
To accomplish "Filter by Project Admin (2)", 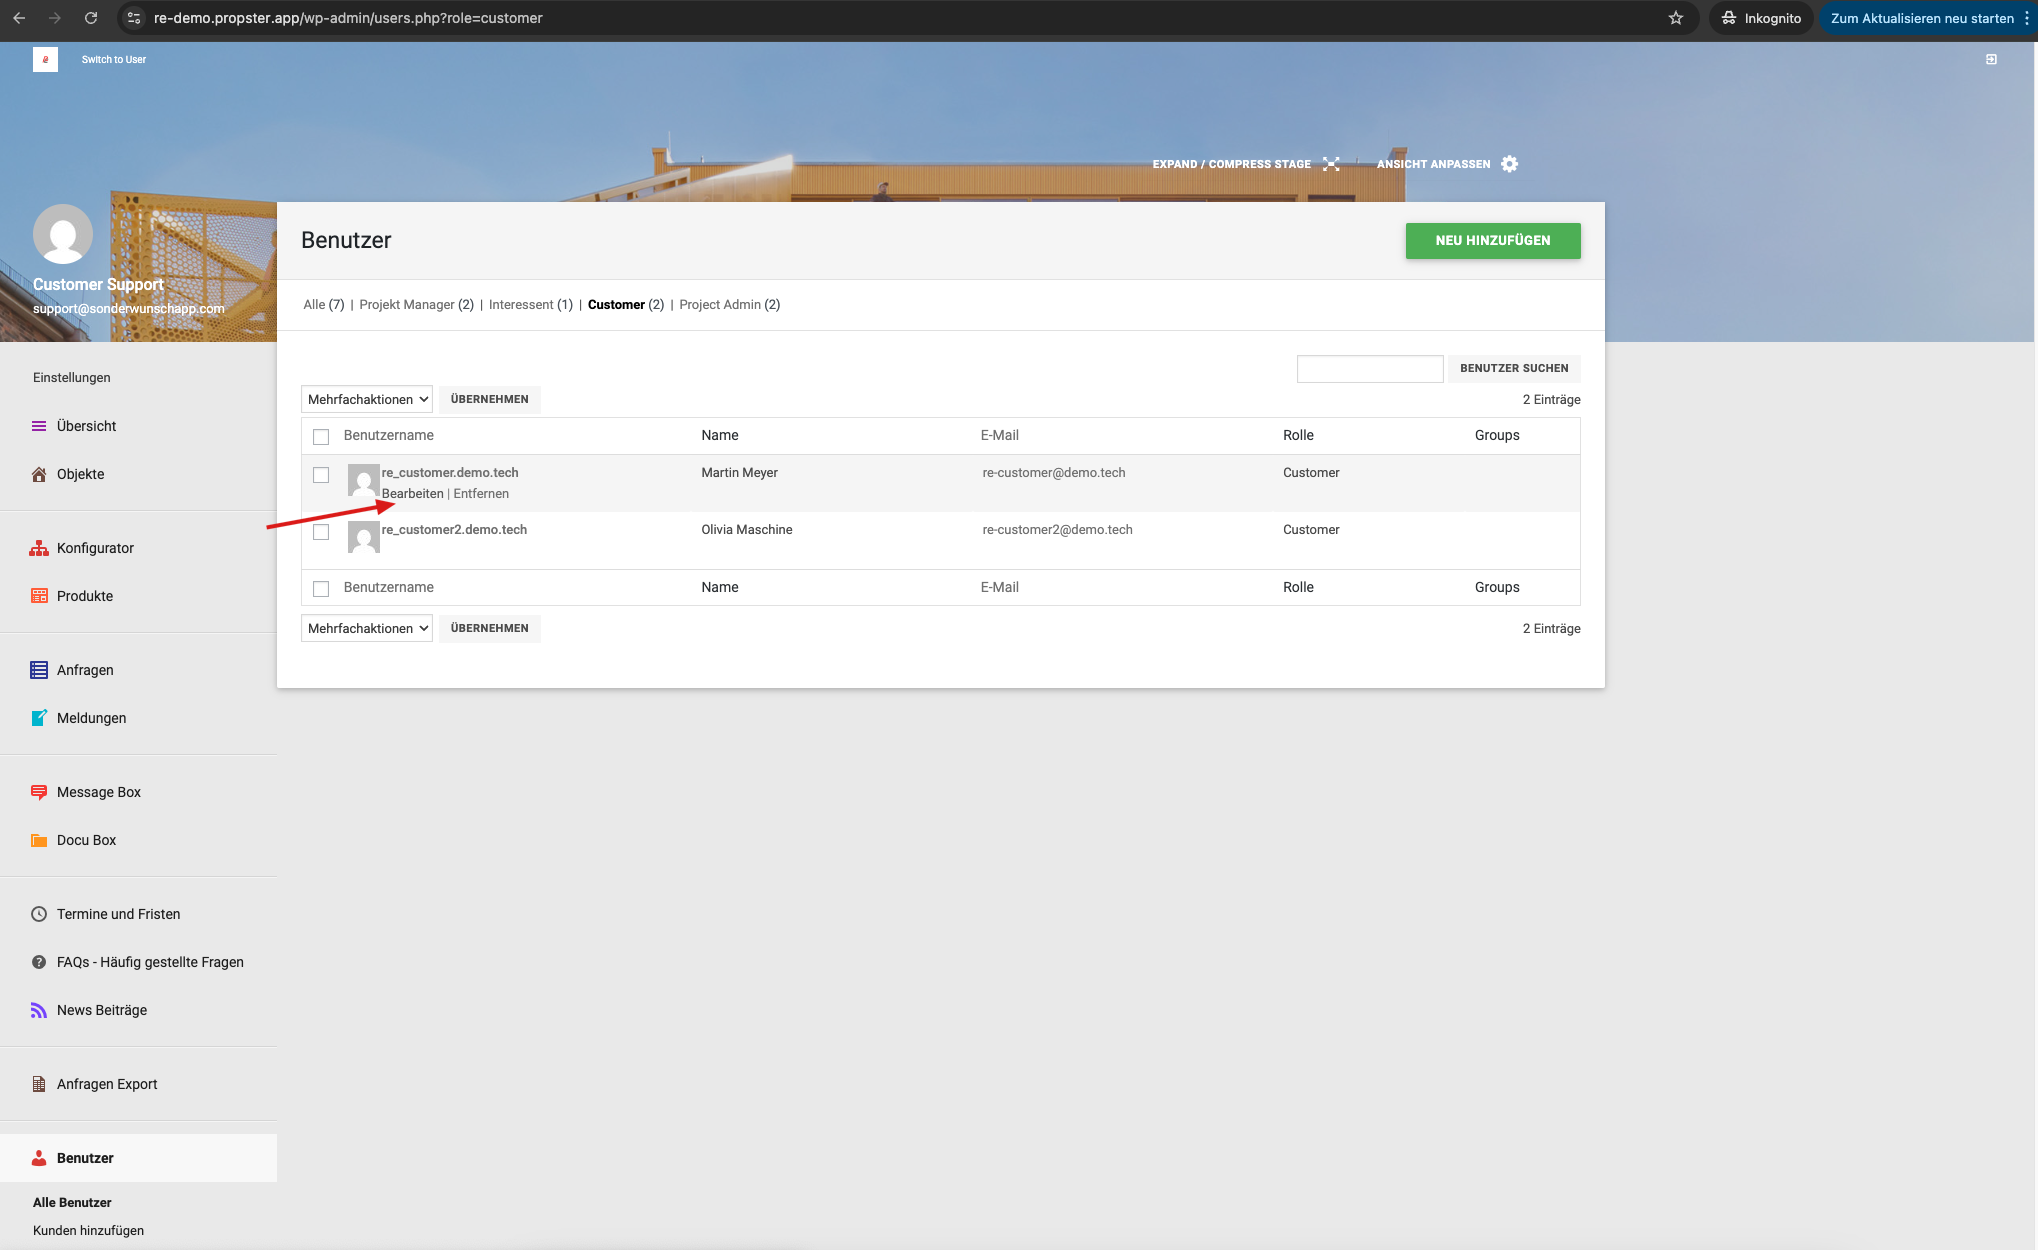I will (730, 305).
